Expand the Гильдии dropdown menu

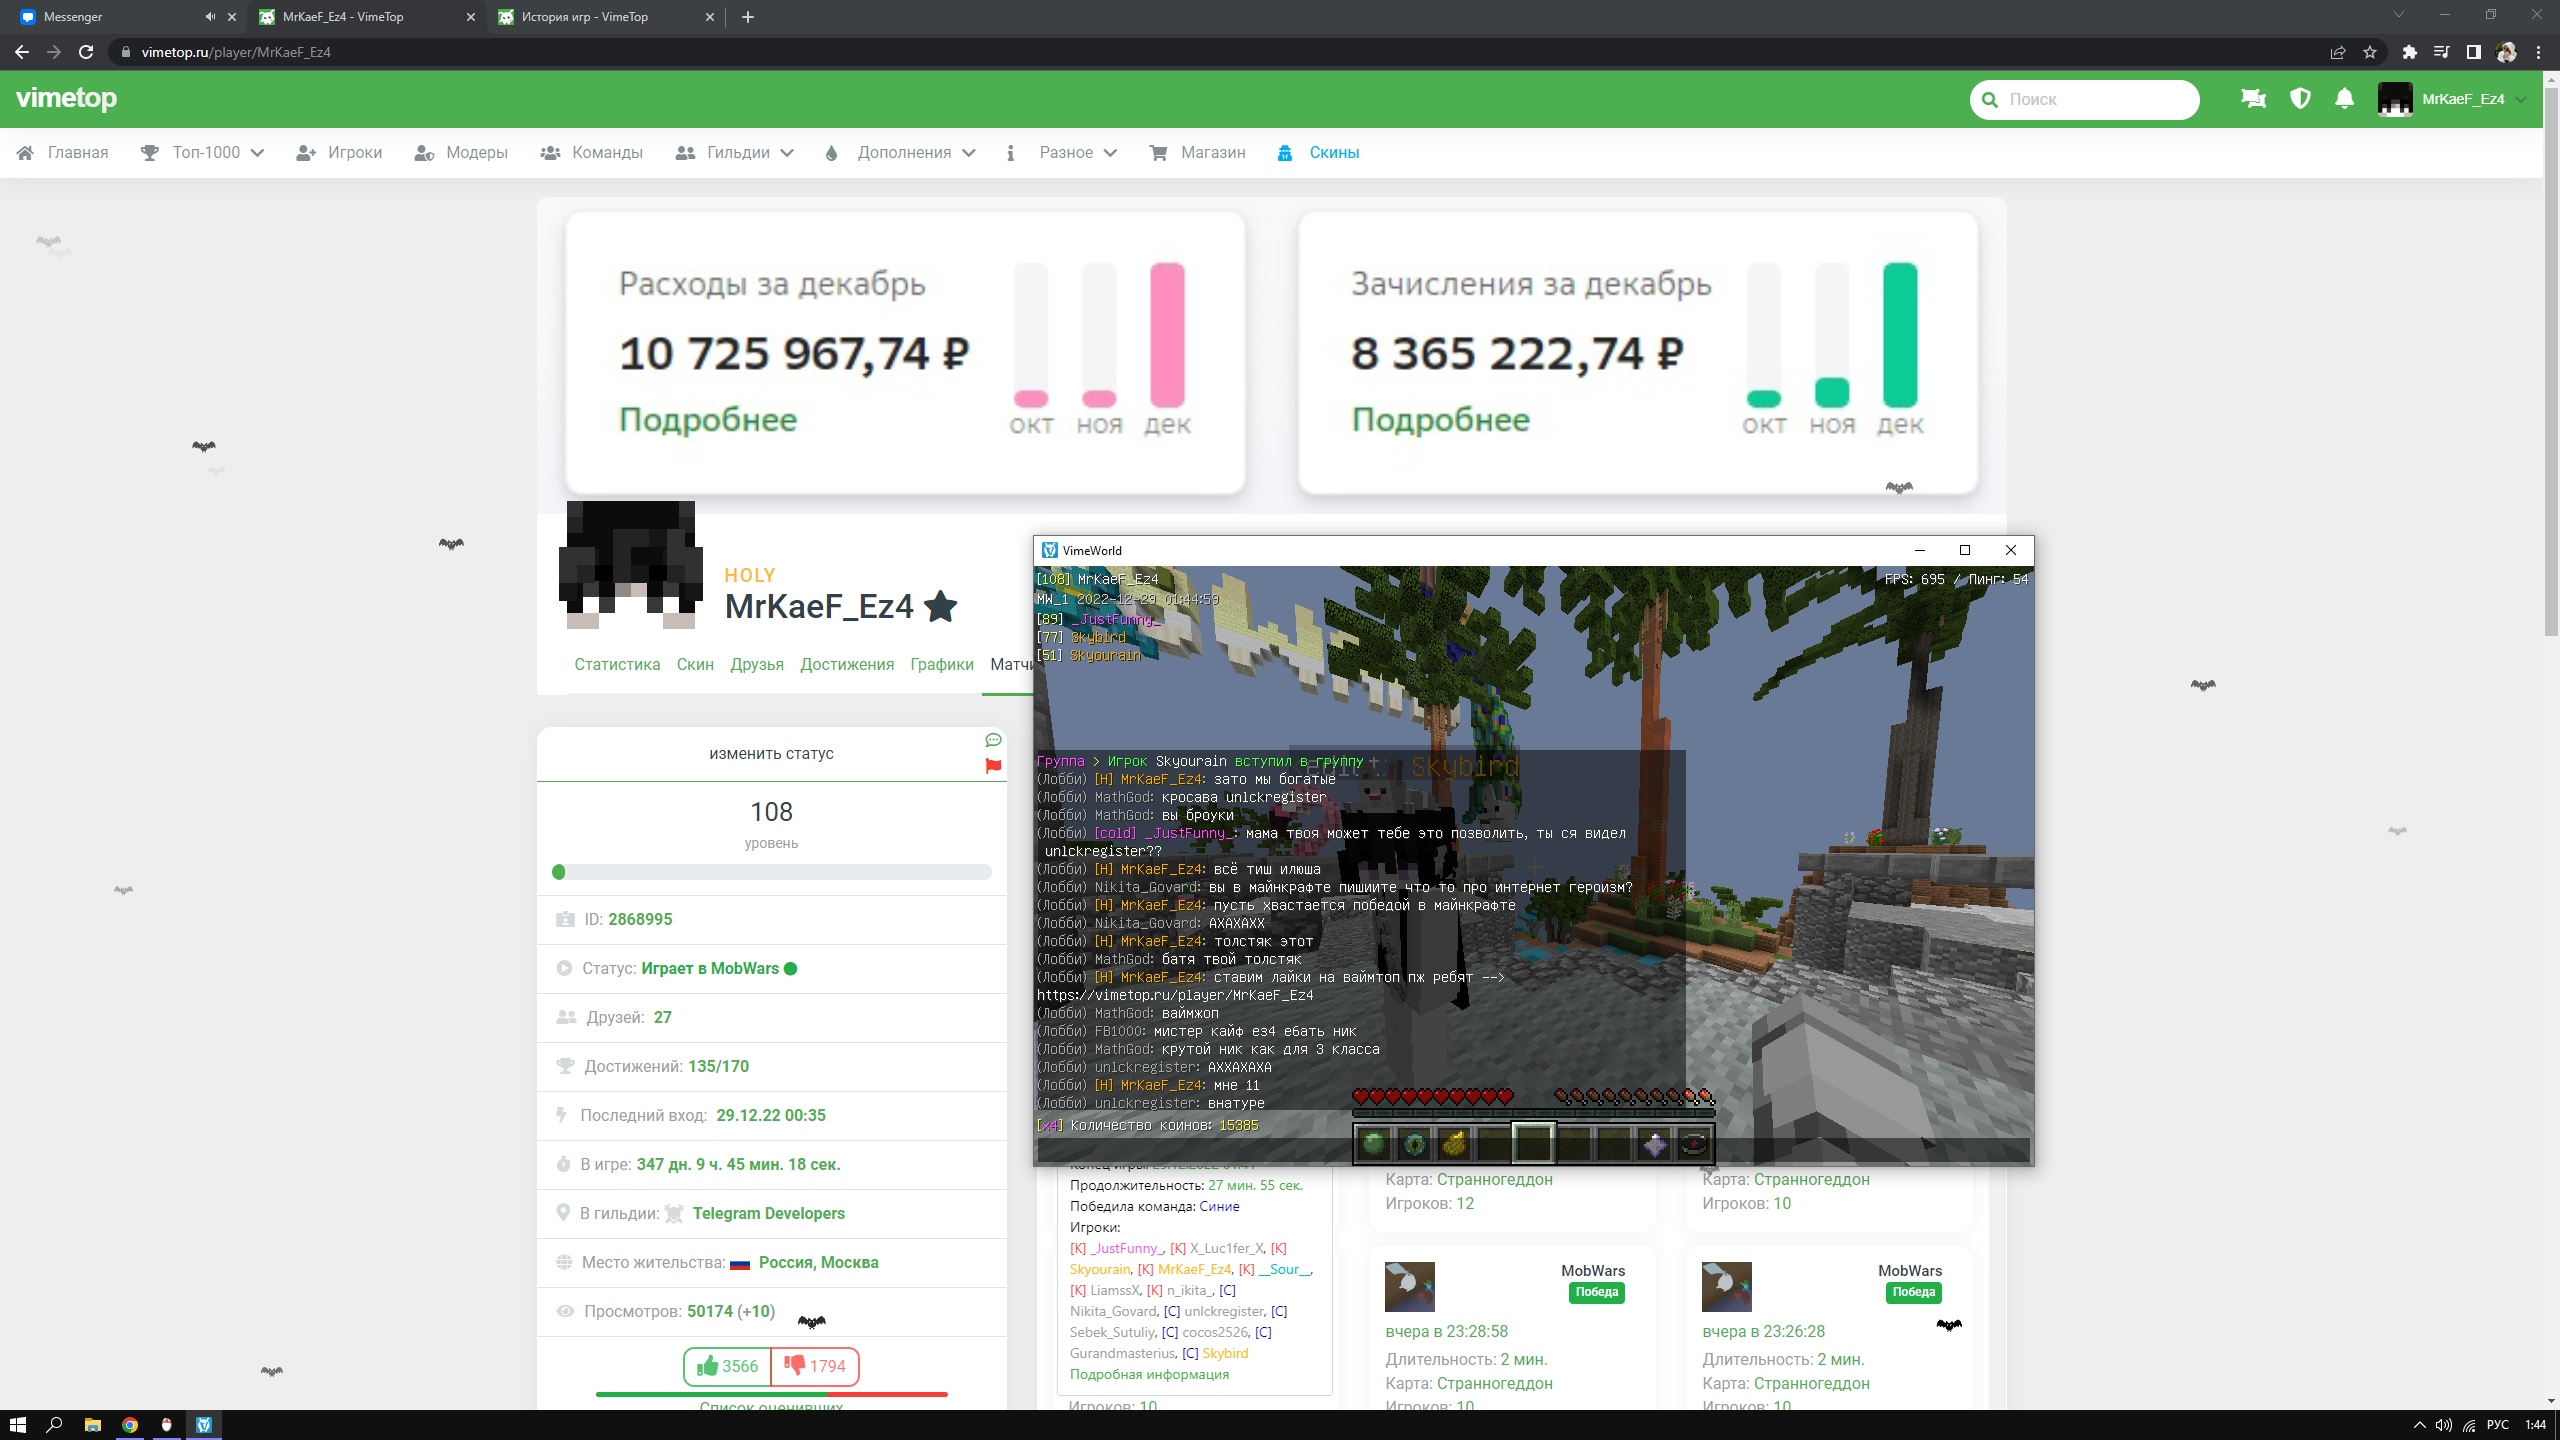[x=737, y=153]
